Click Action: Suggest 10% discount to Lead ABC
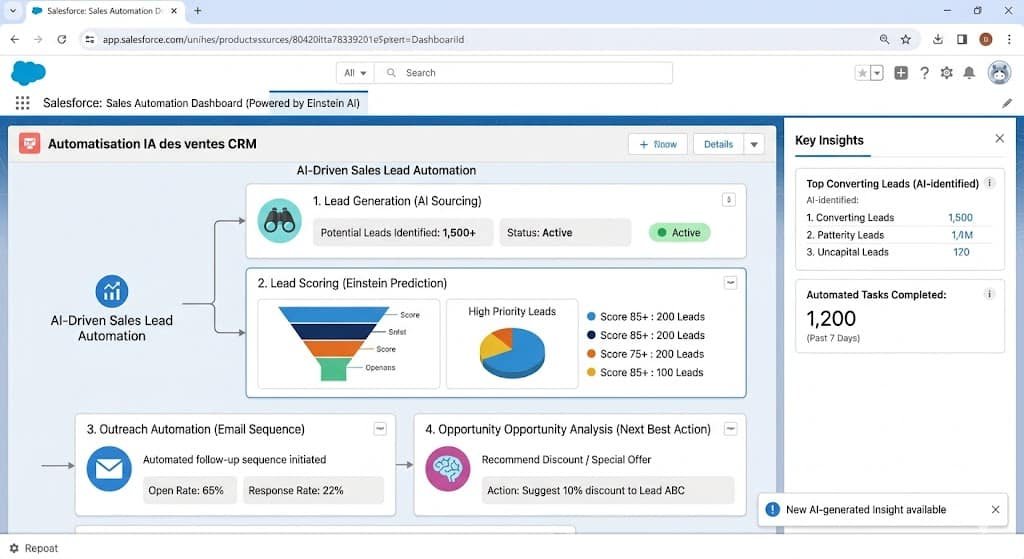 tap(607, 490)
